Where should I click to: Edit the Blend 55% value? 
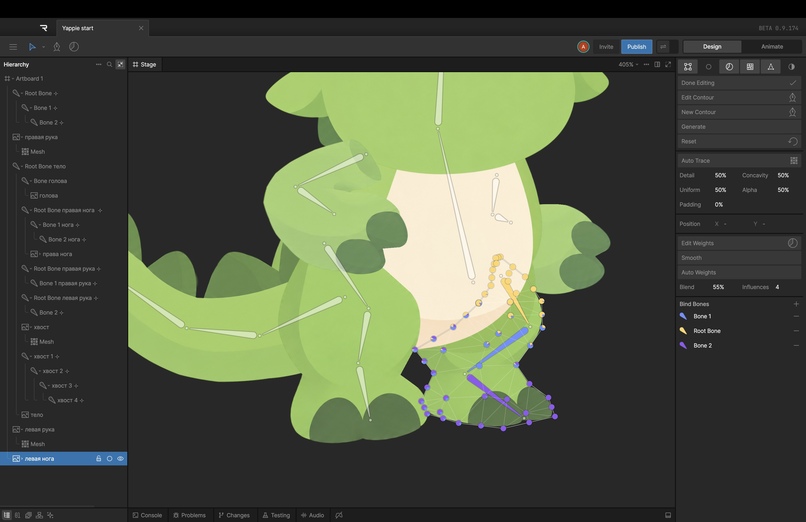coord(718,287)
